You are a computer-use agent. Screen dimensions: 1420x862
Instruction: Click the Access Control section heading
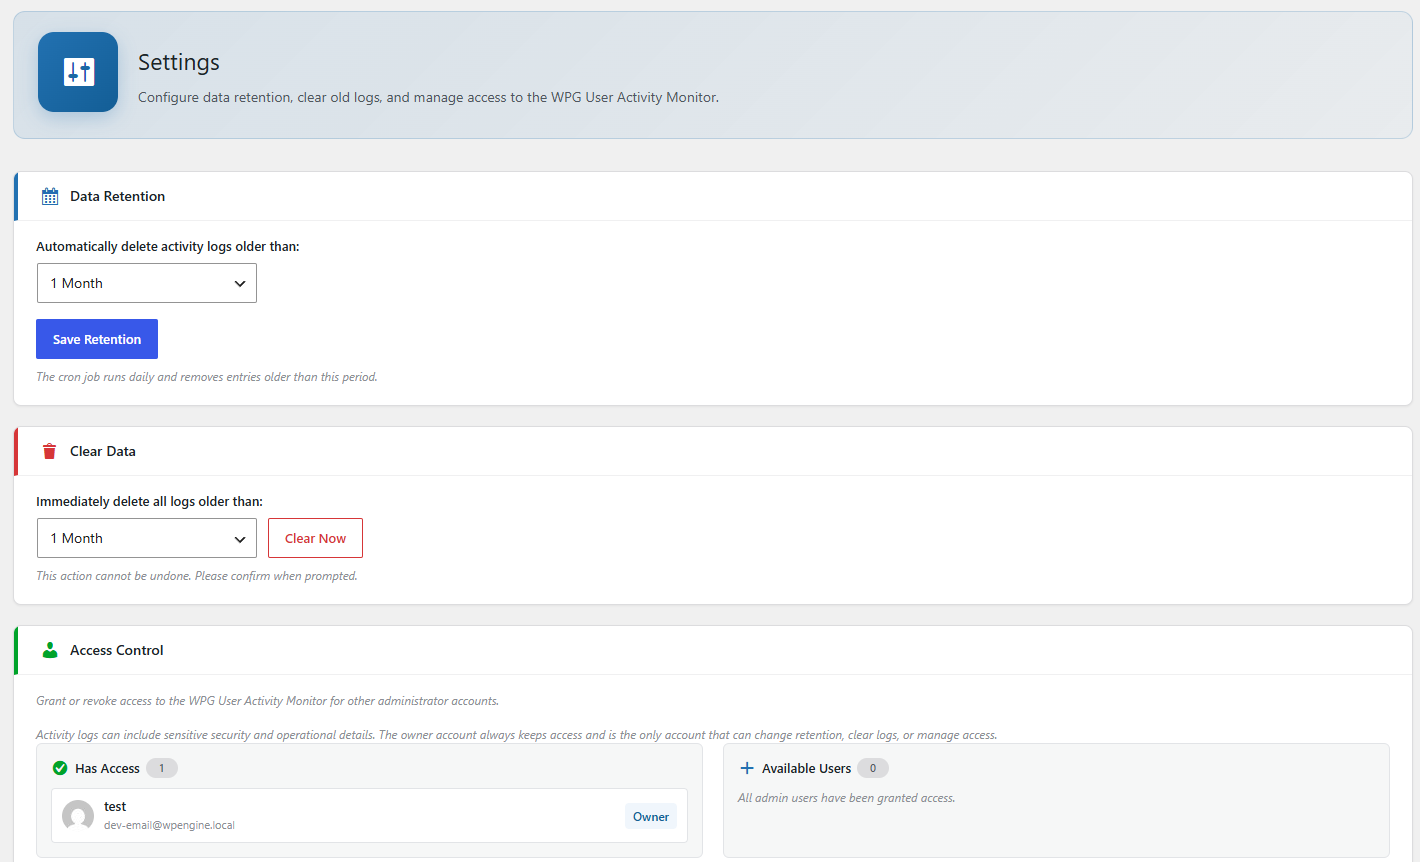coord(116,650)
